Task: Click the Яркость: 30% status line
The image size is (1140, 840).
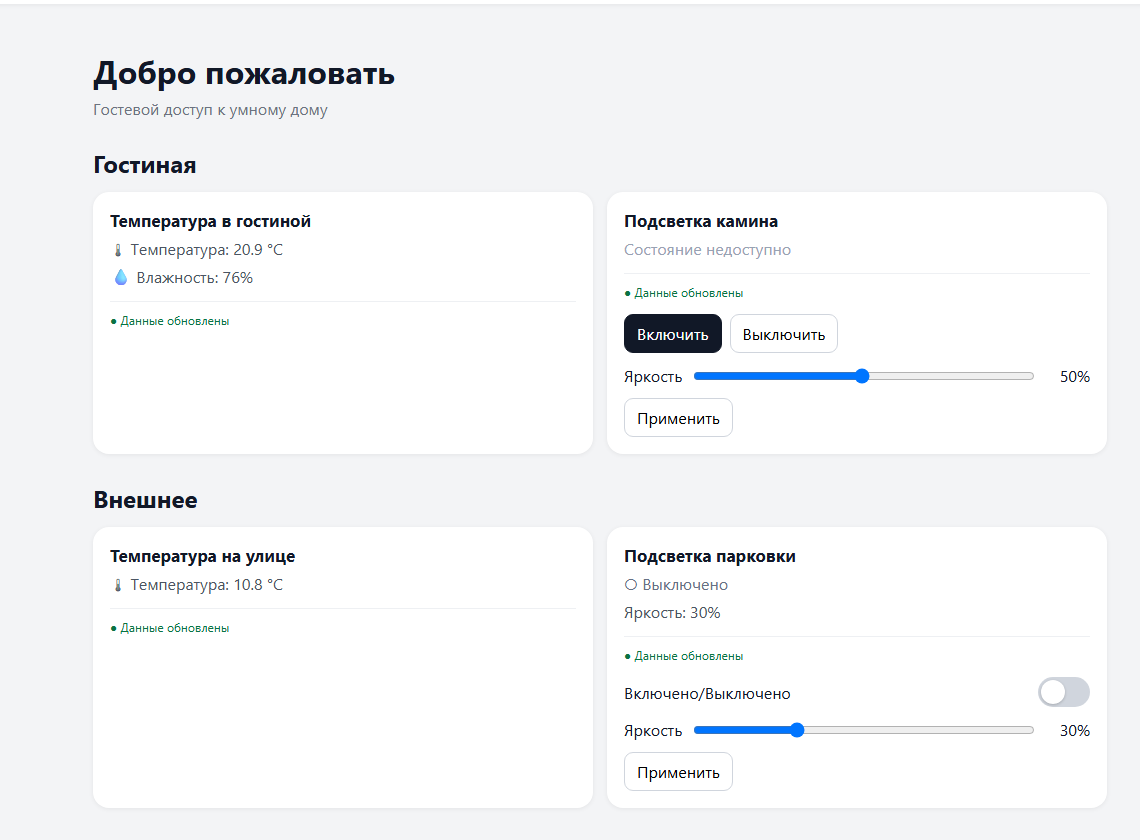Action: click(672, 613)
